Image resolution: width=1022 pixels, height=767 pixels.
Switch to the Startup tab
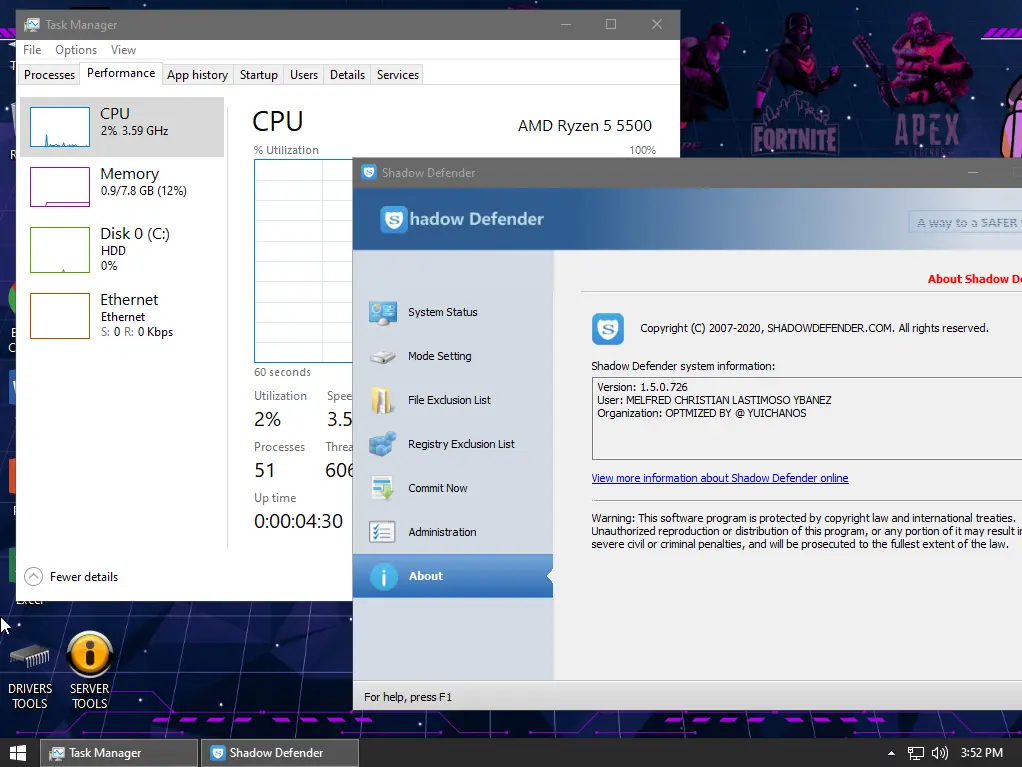(x=259, y=75)
